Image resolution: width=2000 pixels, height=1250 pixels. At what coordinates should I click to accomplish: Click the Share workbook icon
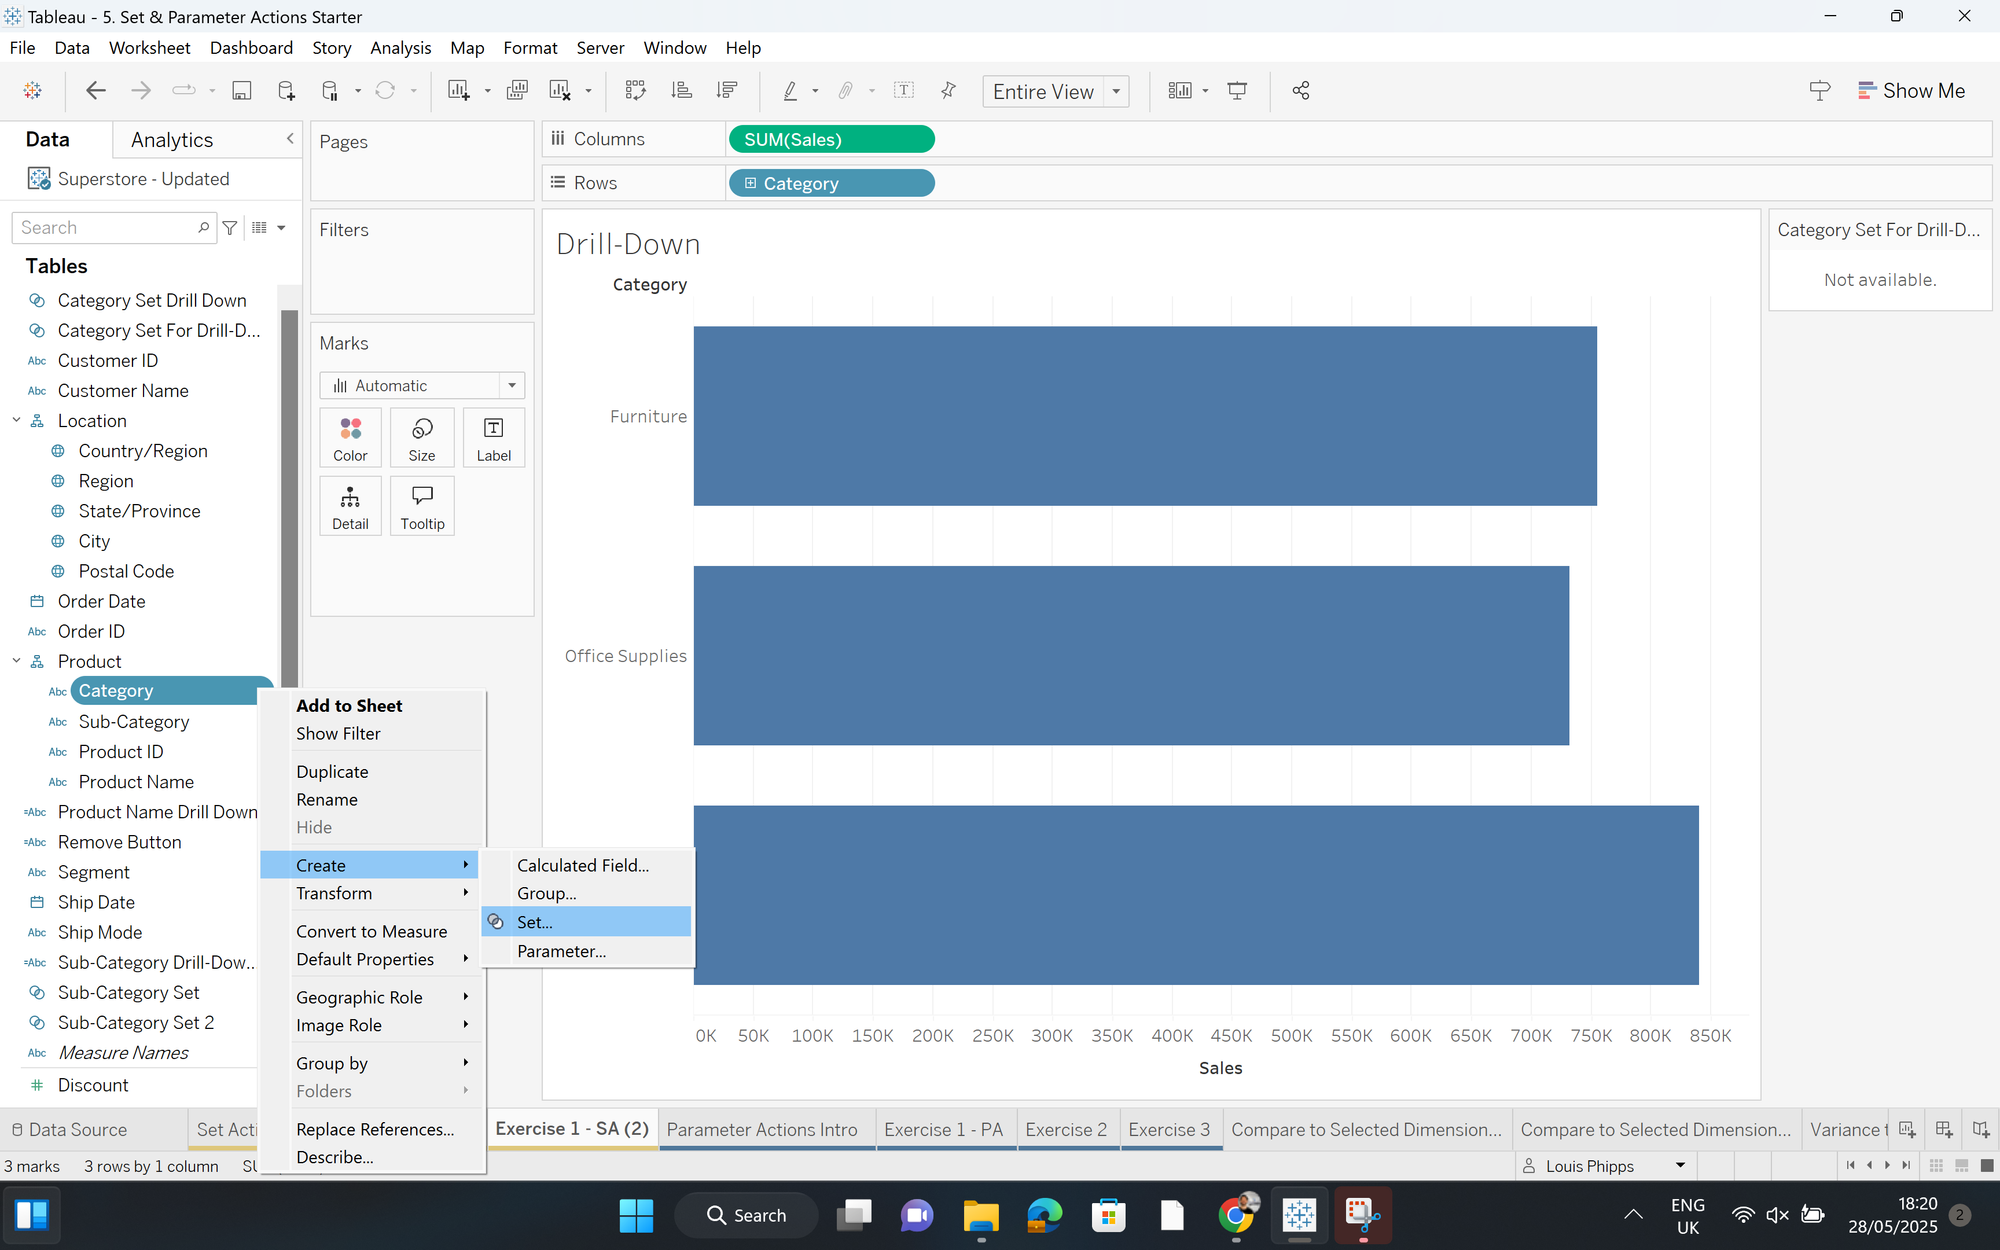(1300, 91)
